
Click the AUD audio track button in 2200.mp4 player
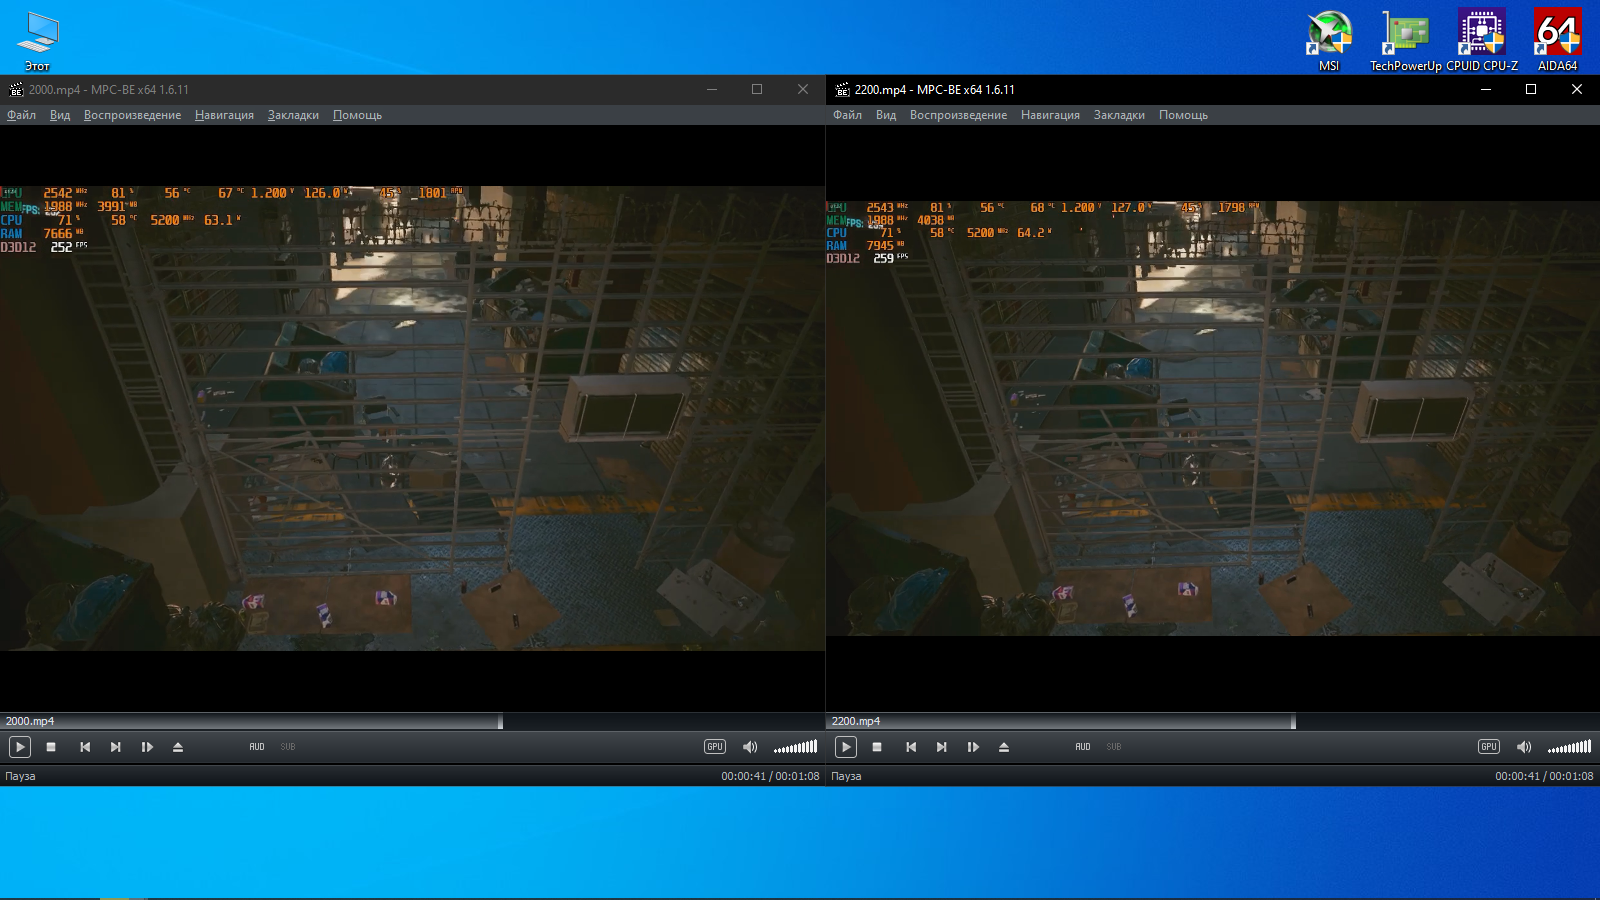(1083, 747)
